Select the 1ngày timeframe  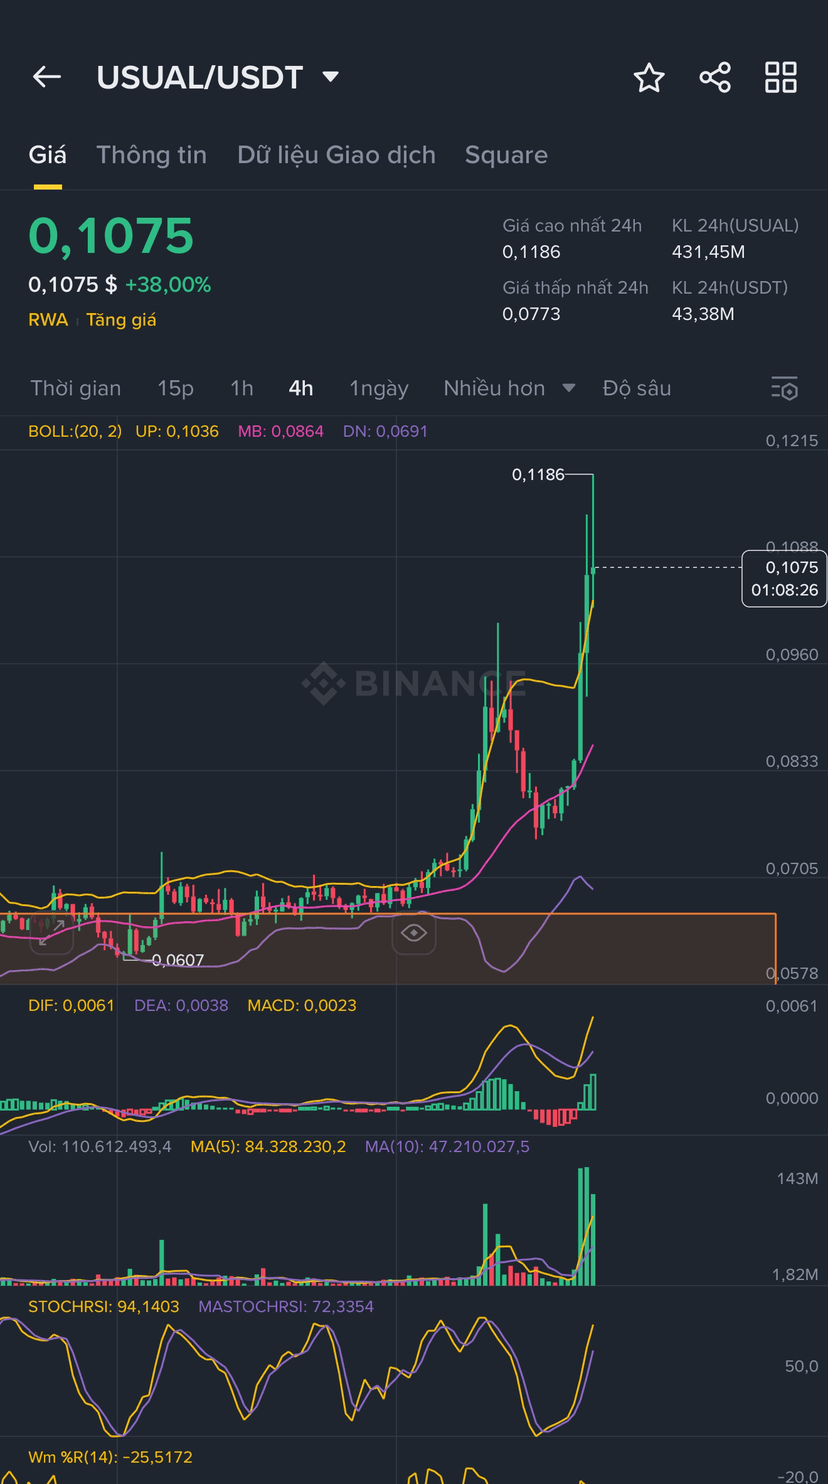(x=379, y=388)
